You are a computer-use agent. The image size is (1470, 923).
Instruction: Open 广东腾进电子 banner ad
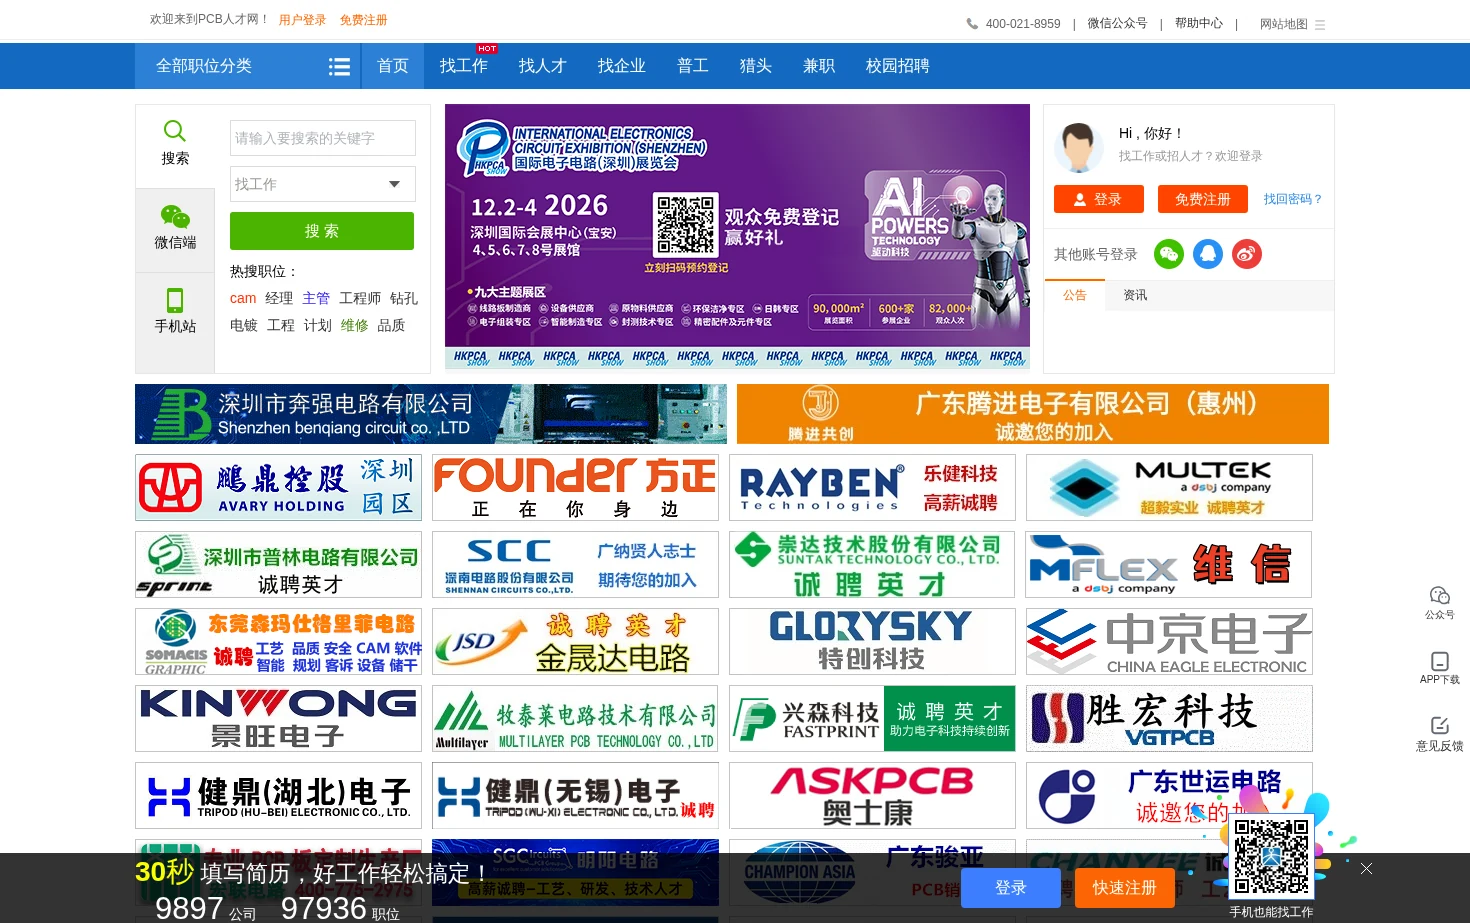1033,414
